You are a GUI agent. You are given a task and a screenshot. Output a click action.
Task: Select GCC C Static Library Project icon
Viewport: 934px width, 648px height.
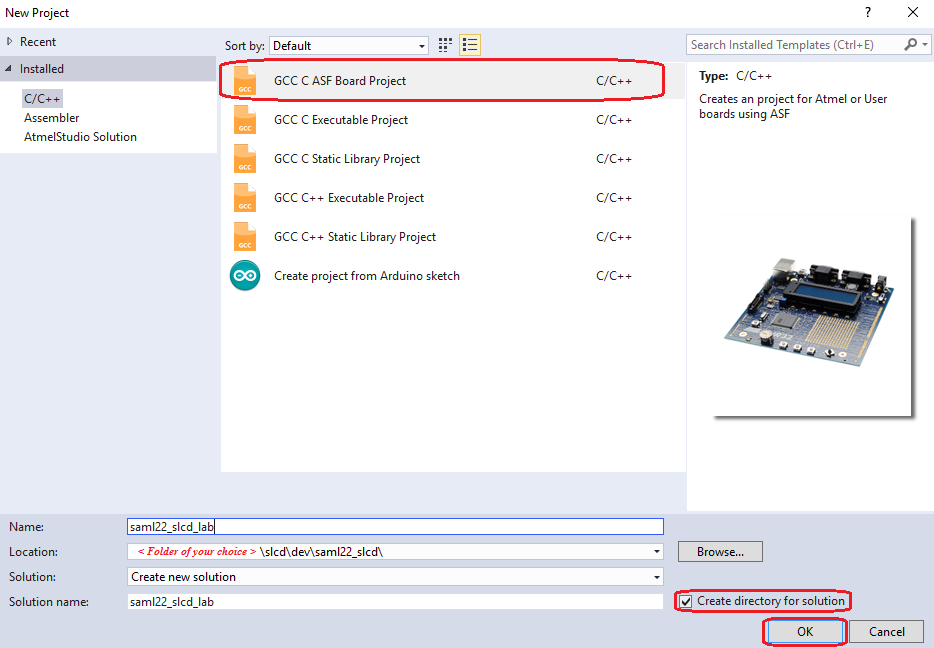tap(245, 159)
